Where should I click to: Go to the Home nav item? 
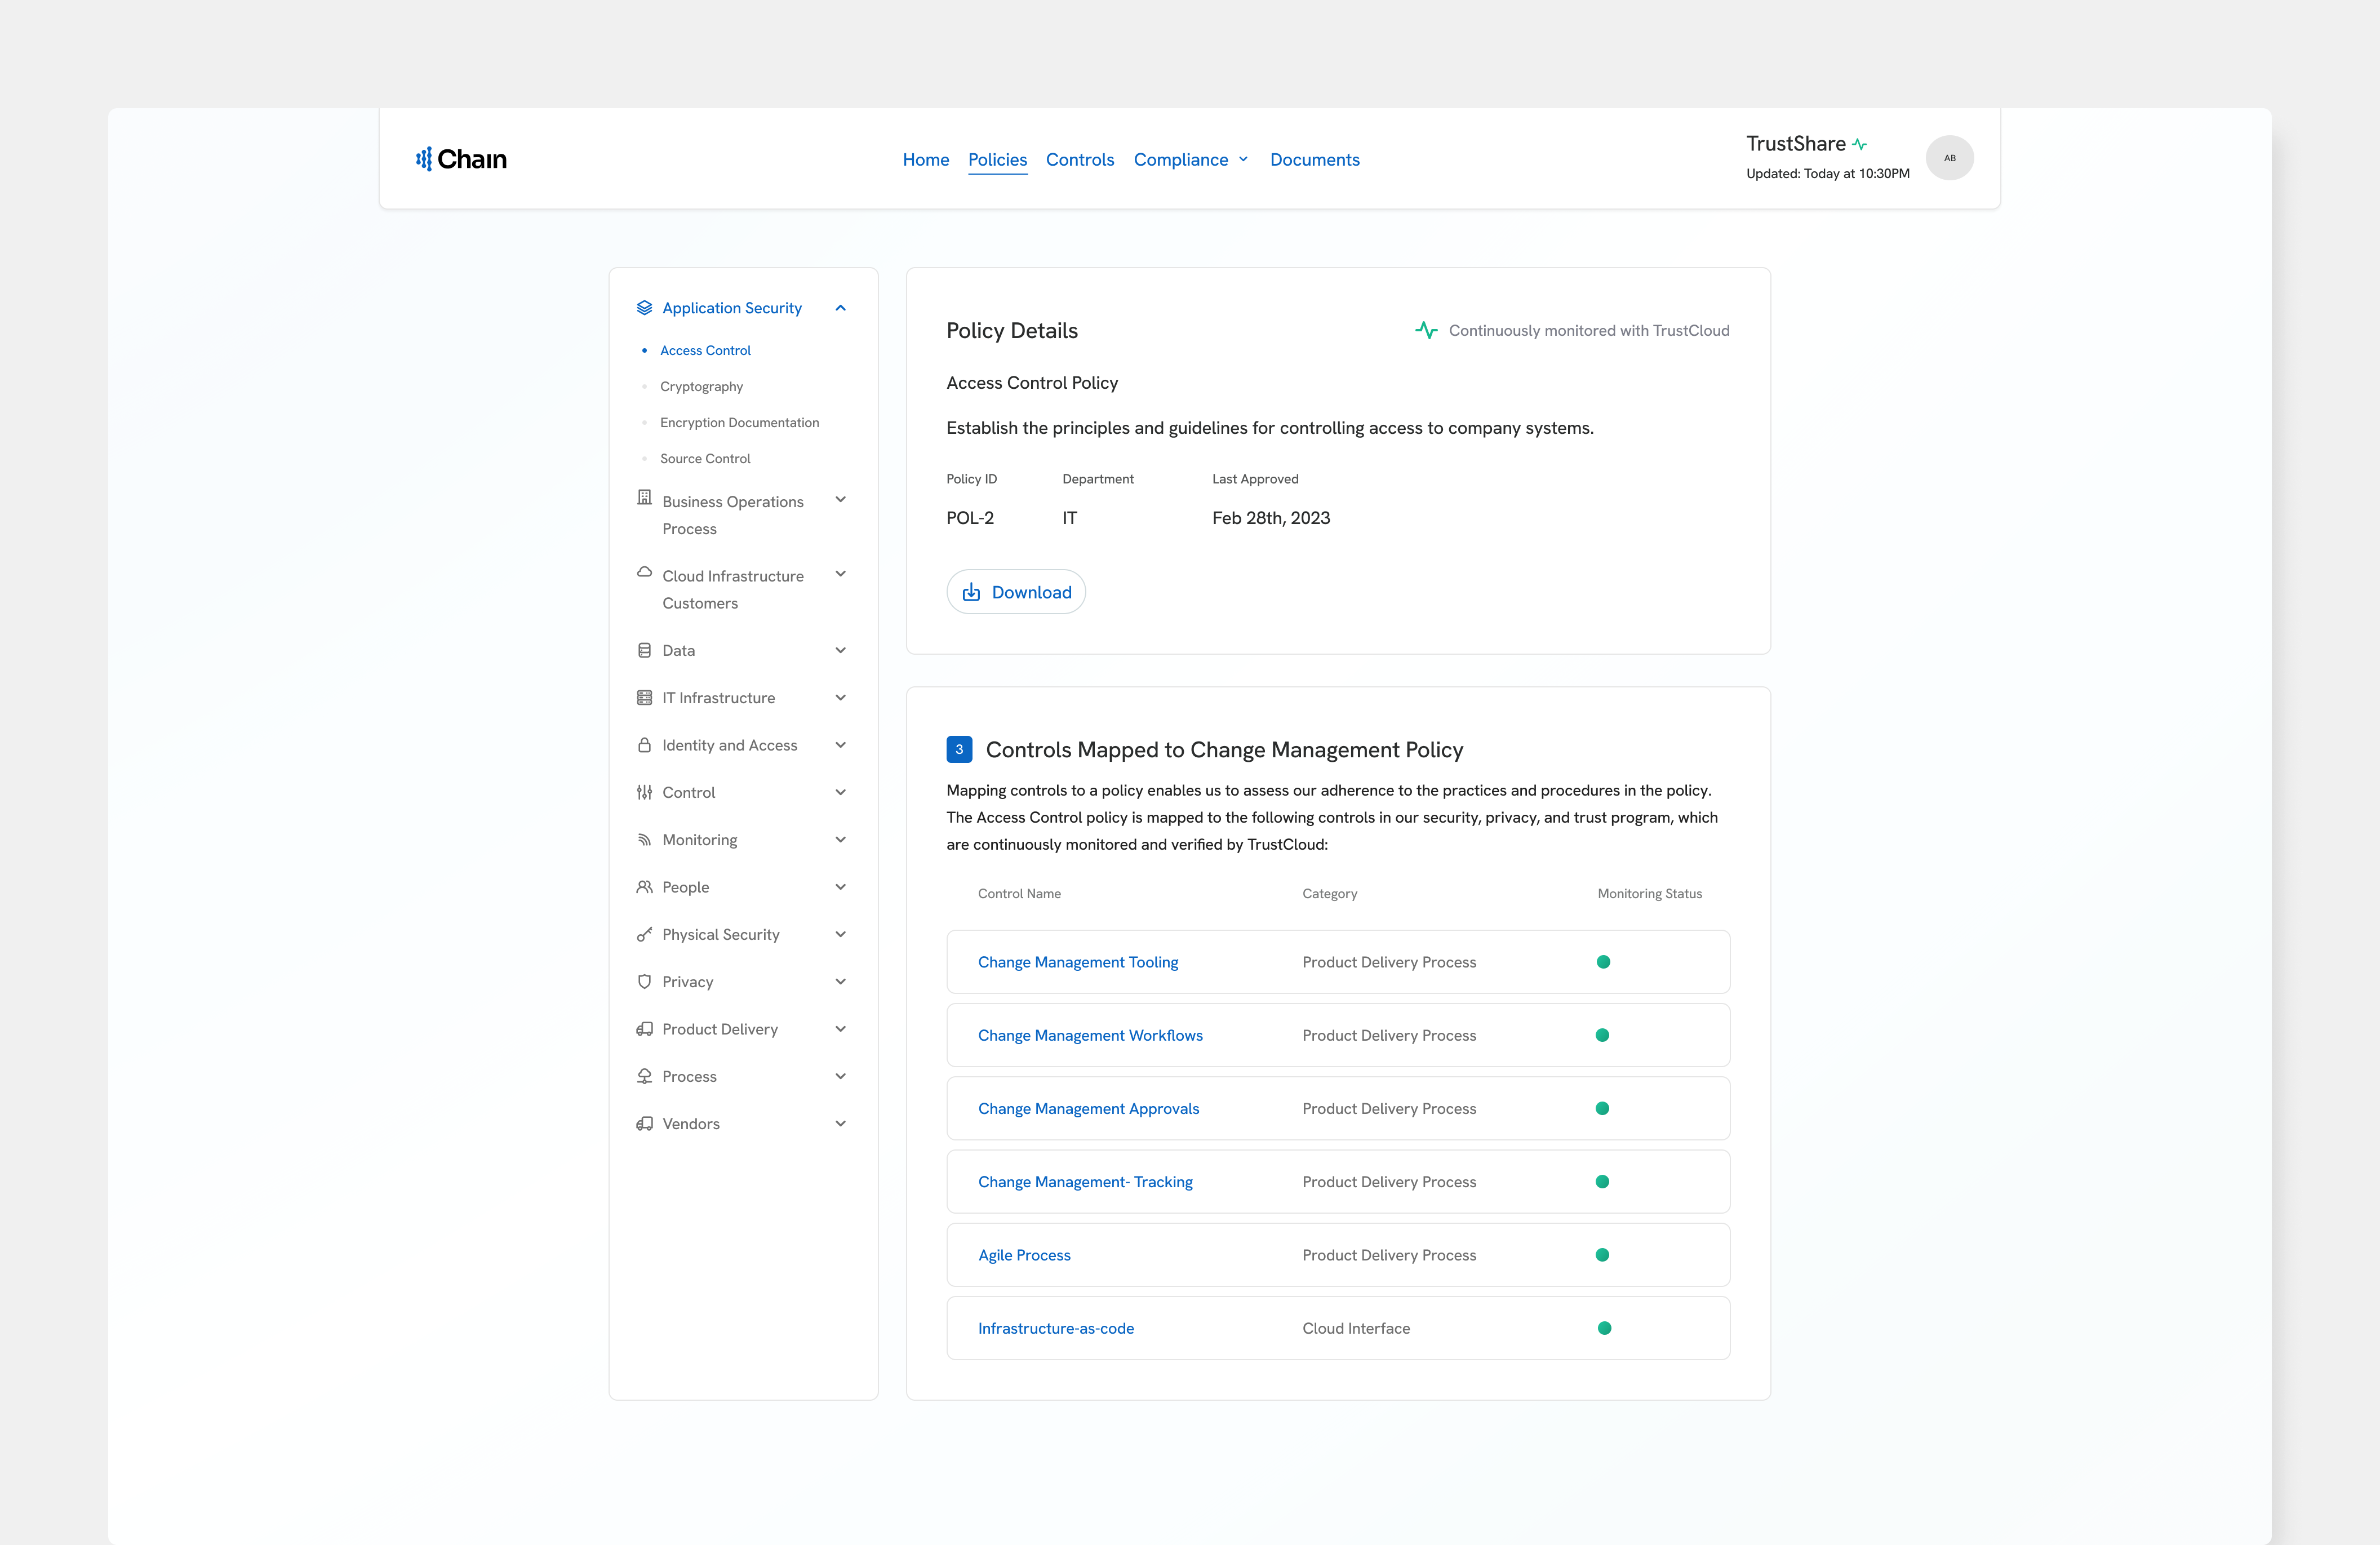tap(926, 159)
